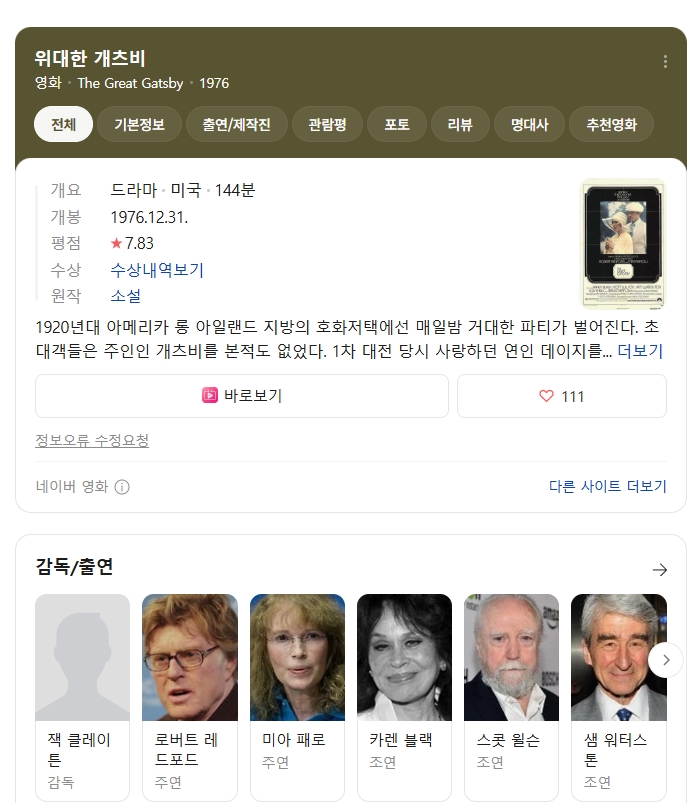The width and height of the screenshot is (700, 803).
Task: Open the 소설 original work link
Action: coord(125,295)
